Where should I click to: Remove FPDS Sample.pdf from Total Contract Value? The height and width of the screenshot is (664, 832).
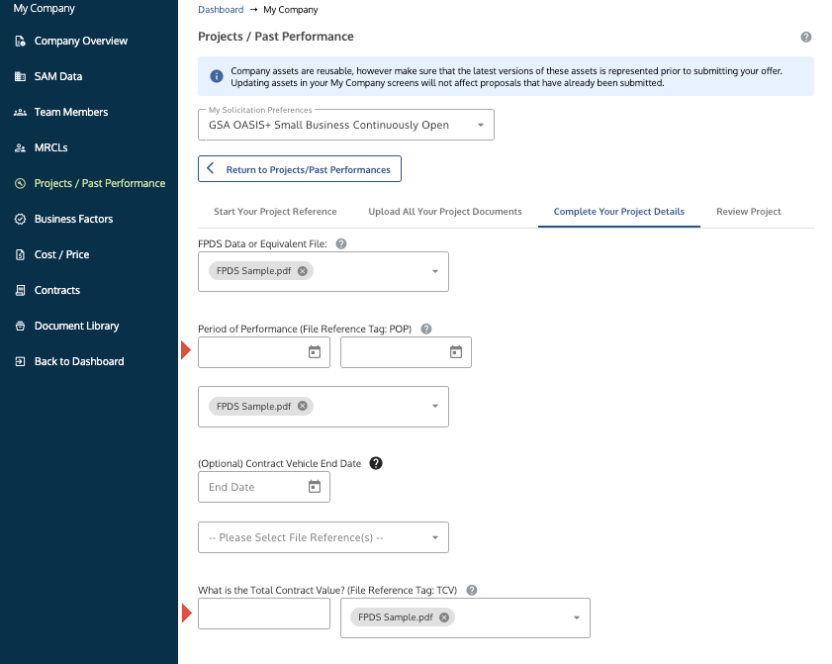point(443,617)
